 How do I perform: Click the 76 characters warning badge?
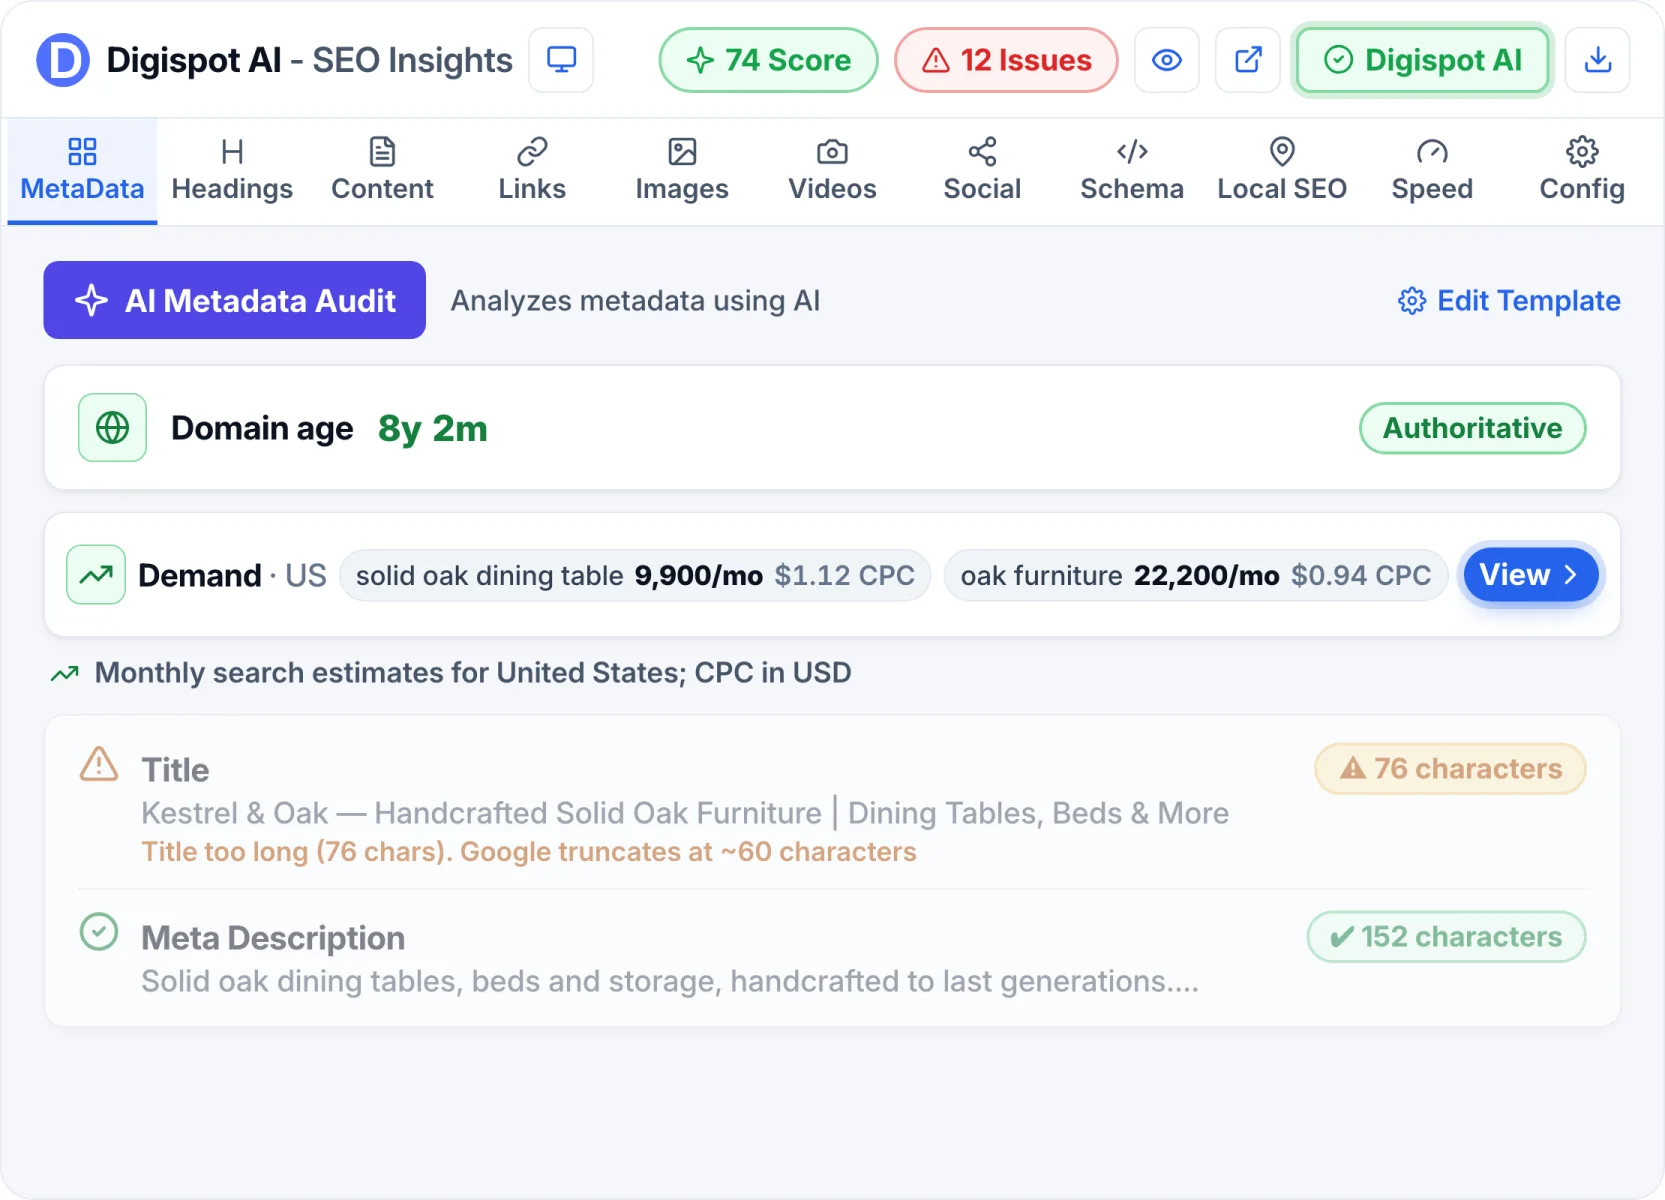point(1450,768)
